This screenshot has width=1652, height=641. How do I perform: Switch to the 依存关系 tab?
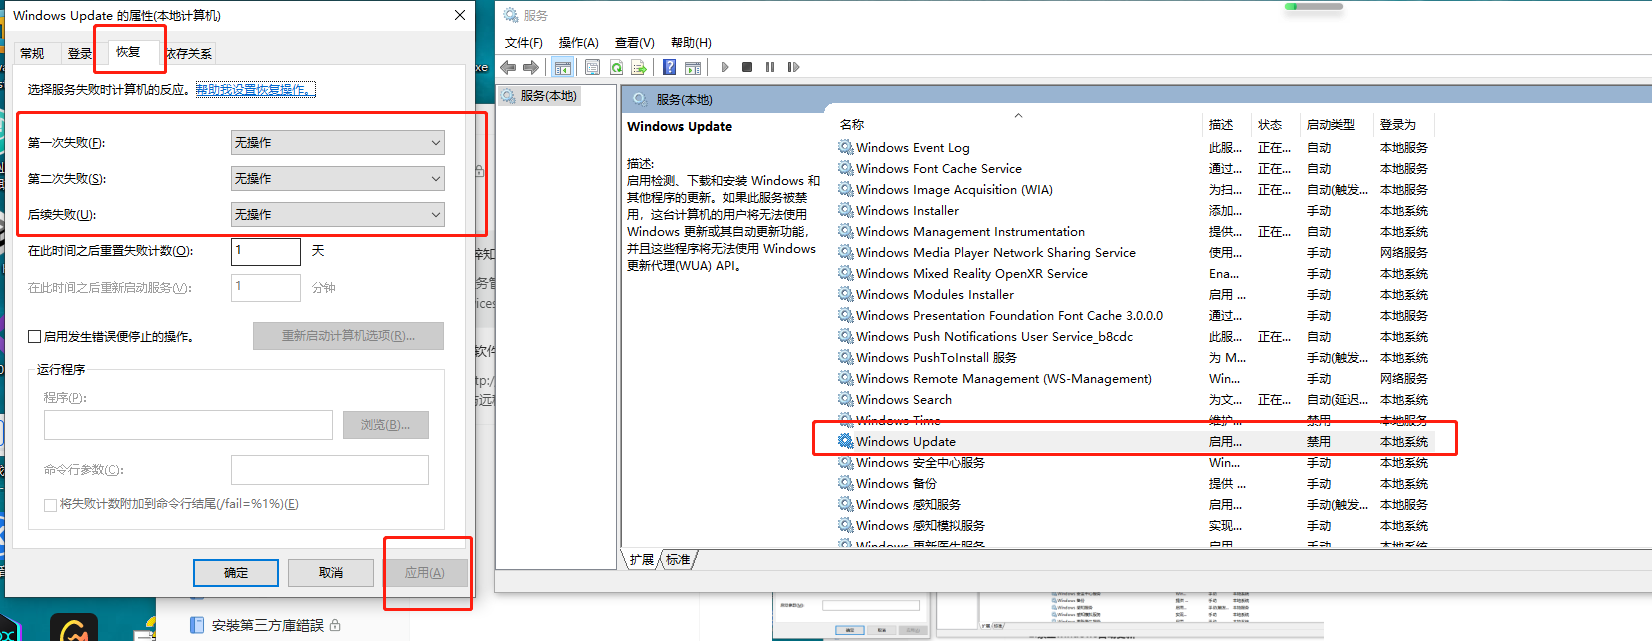click(x=189, y=54)
